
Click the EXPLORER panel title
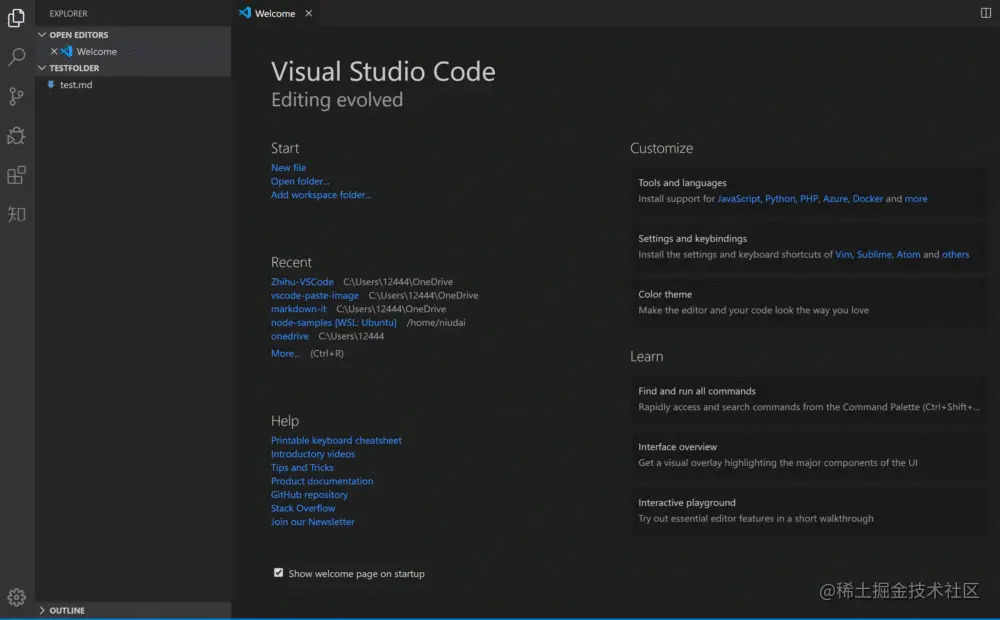pos(68,13)
